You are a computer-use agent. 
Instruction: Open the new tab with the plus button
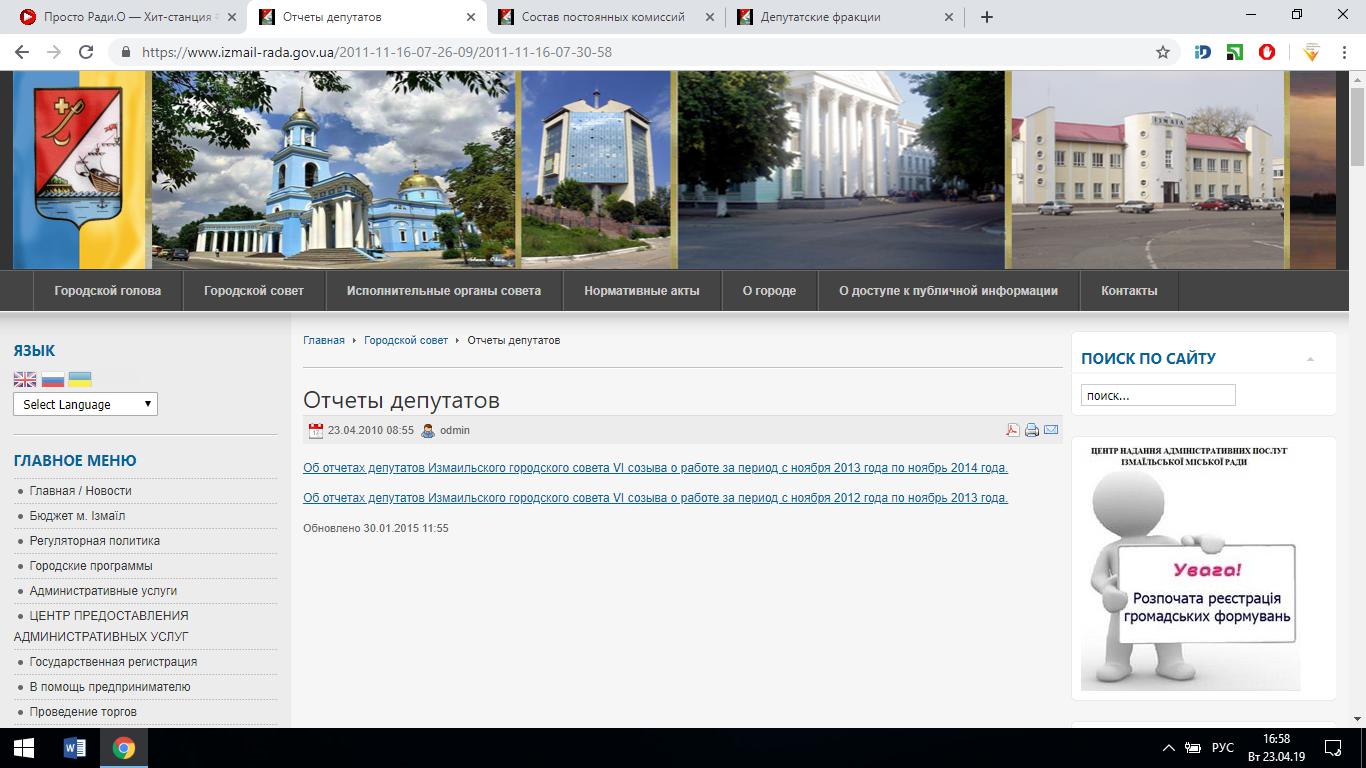[987, 17]
